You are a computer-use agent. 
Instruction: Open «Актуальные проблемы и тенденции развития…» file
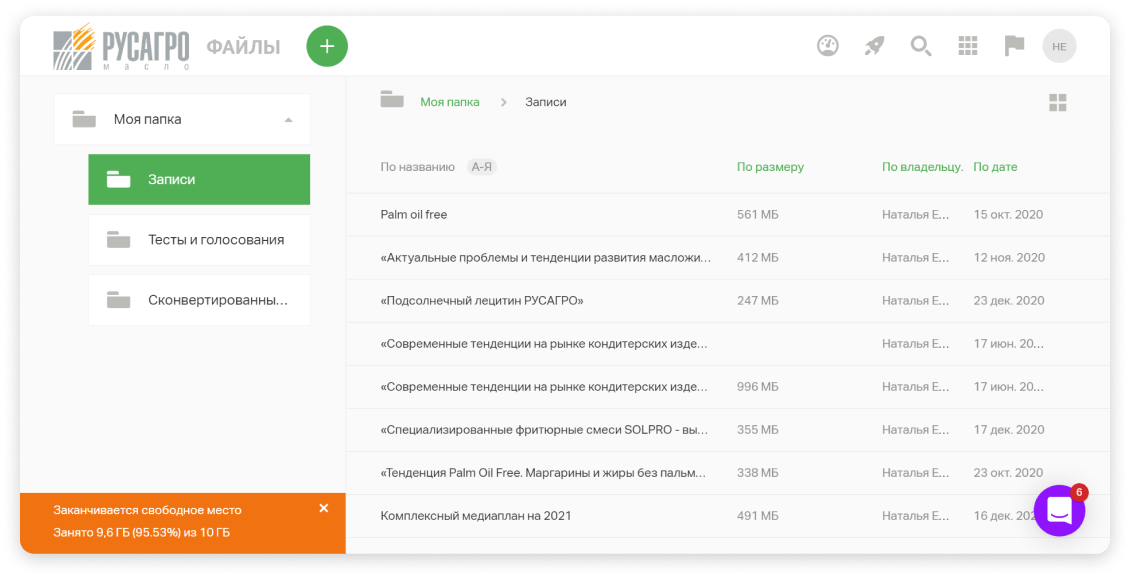point(546,257)
